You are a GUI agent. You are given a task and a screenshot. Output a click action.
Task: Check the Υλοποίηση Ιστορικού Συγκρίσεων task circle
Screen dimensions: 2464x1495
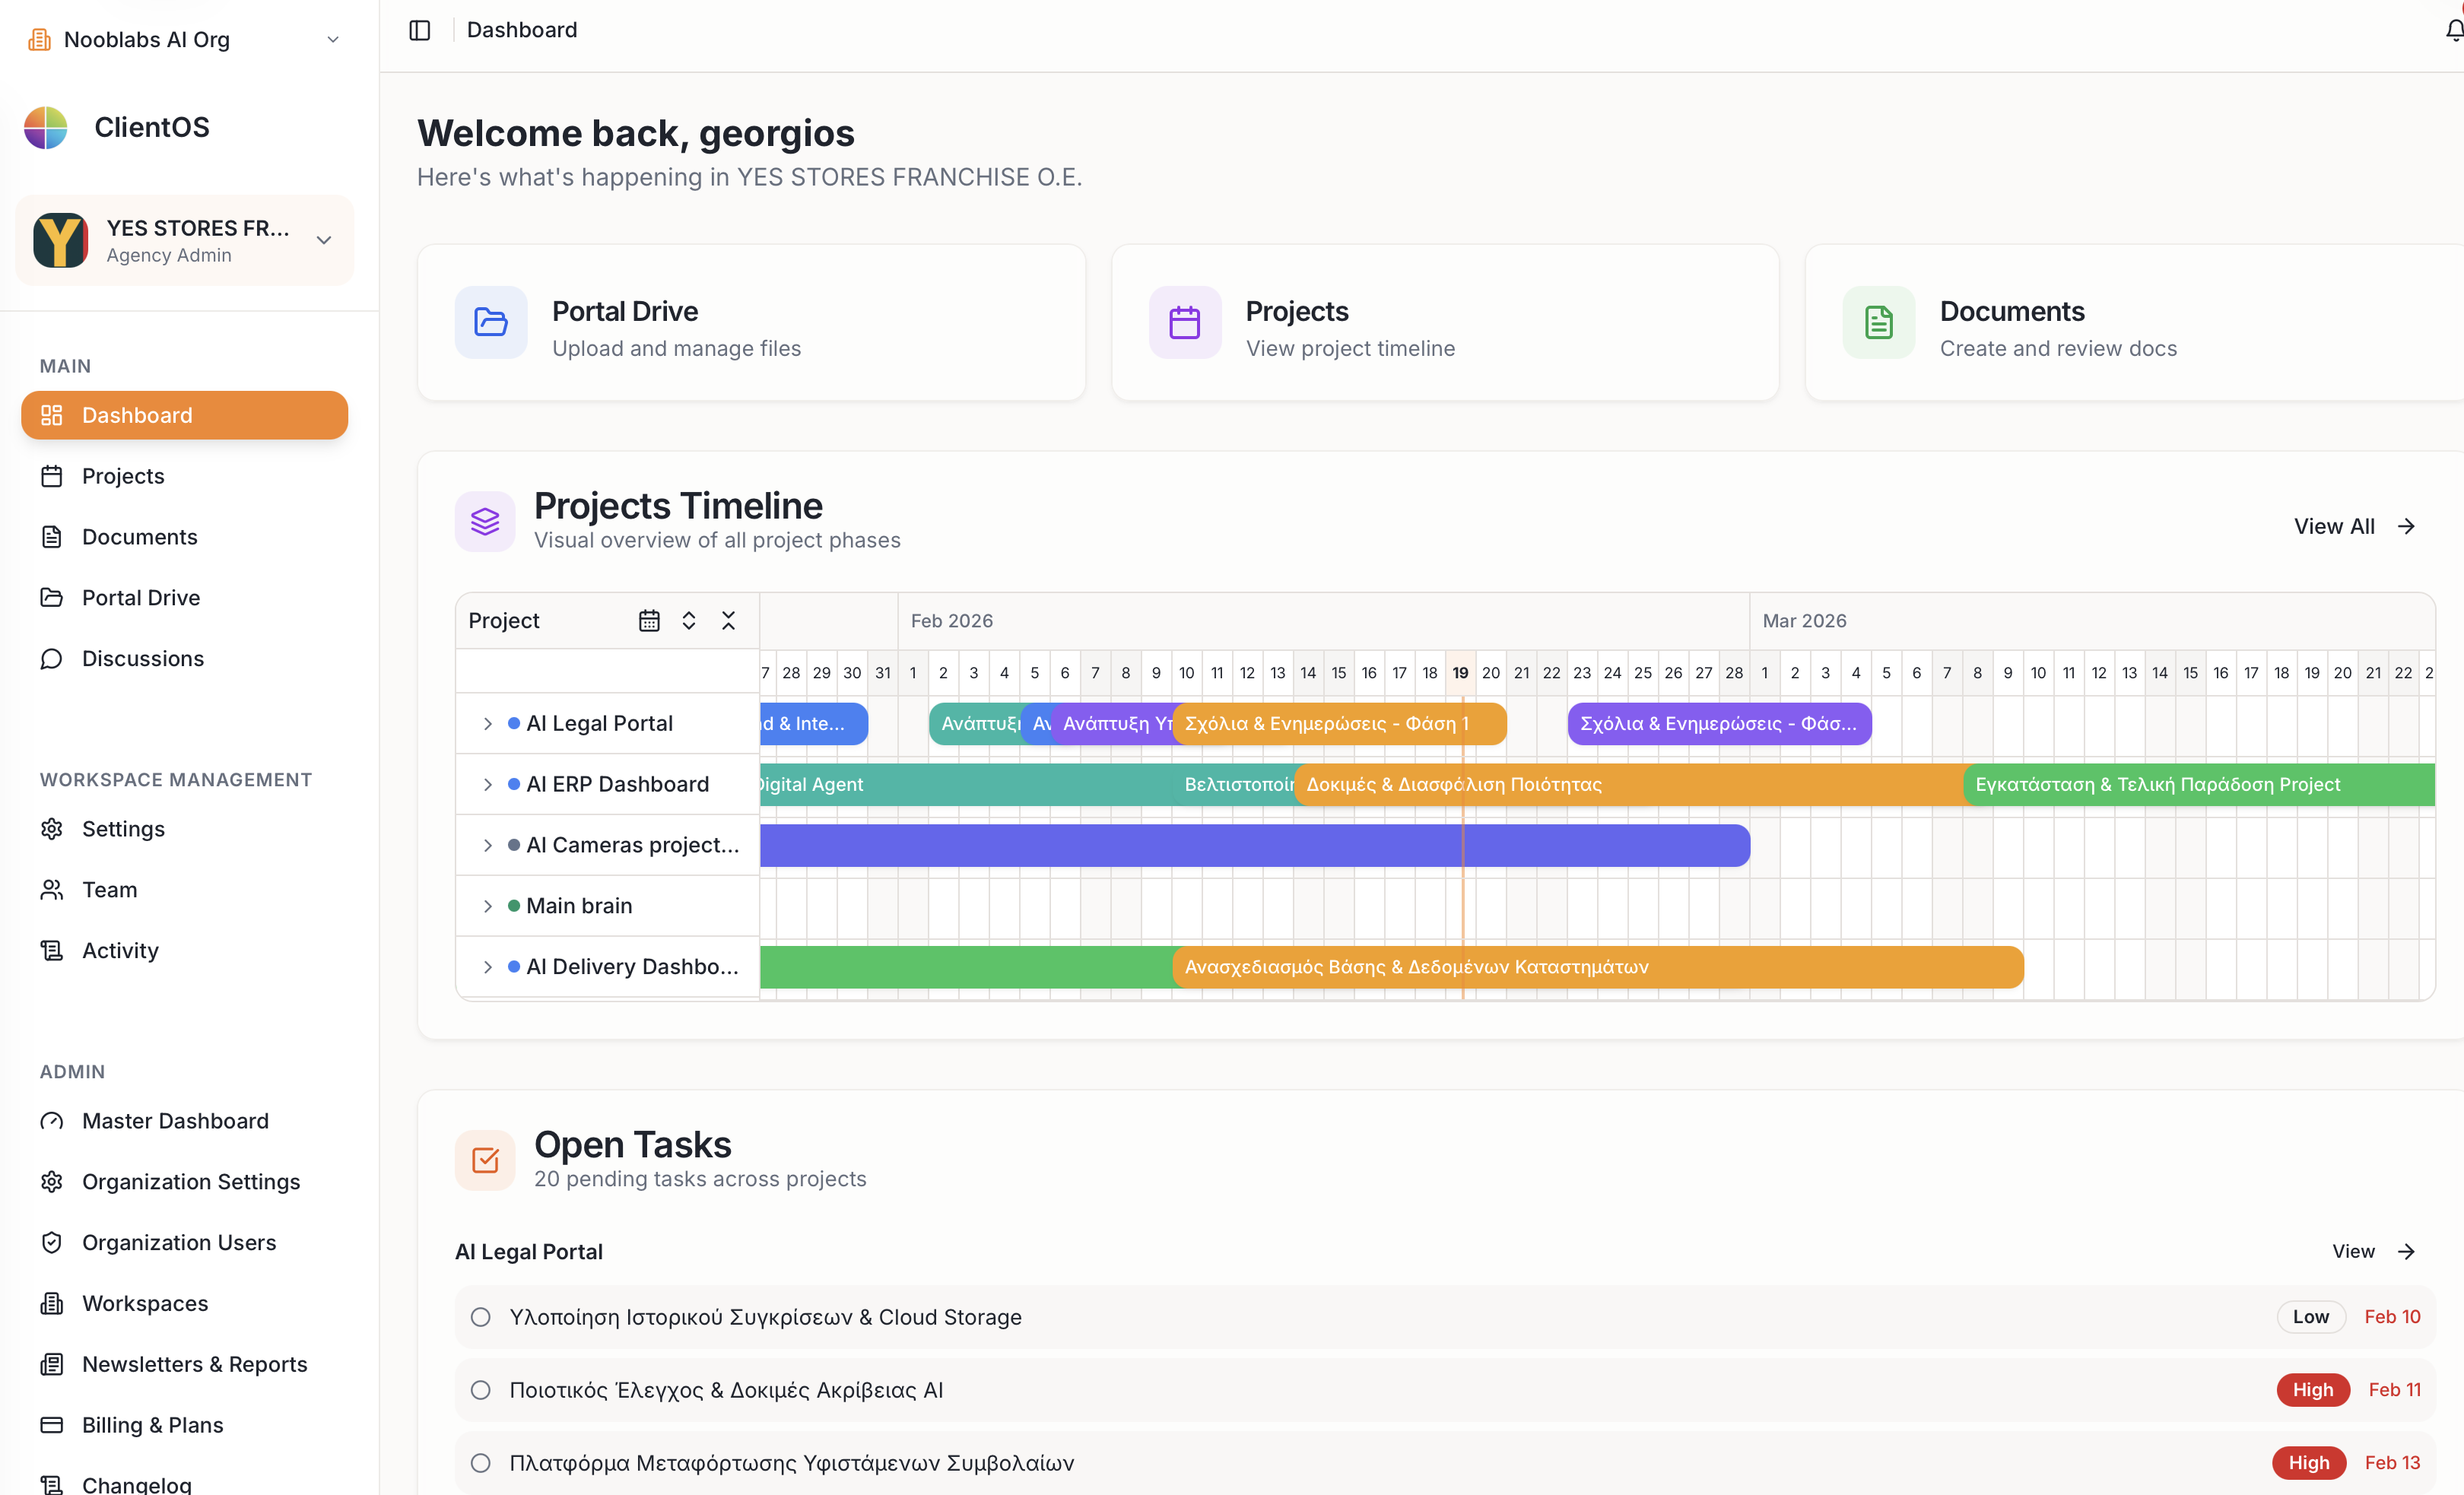[480, 1317]
